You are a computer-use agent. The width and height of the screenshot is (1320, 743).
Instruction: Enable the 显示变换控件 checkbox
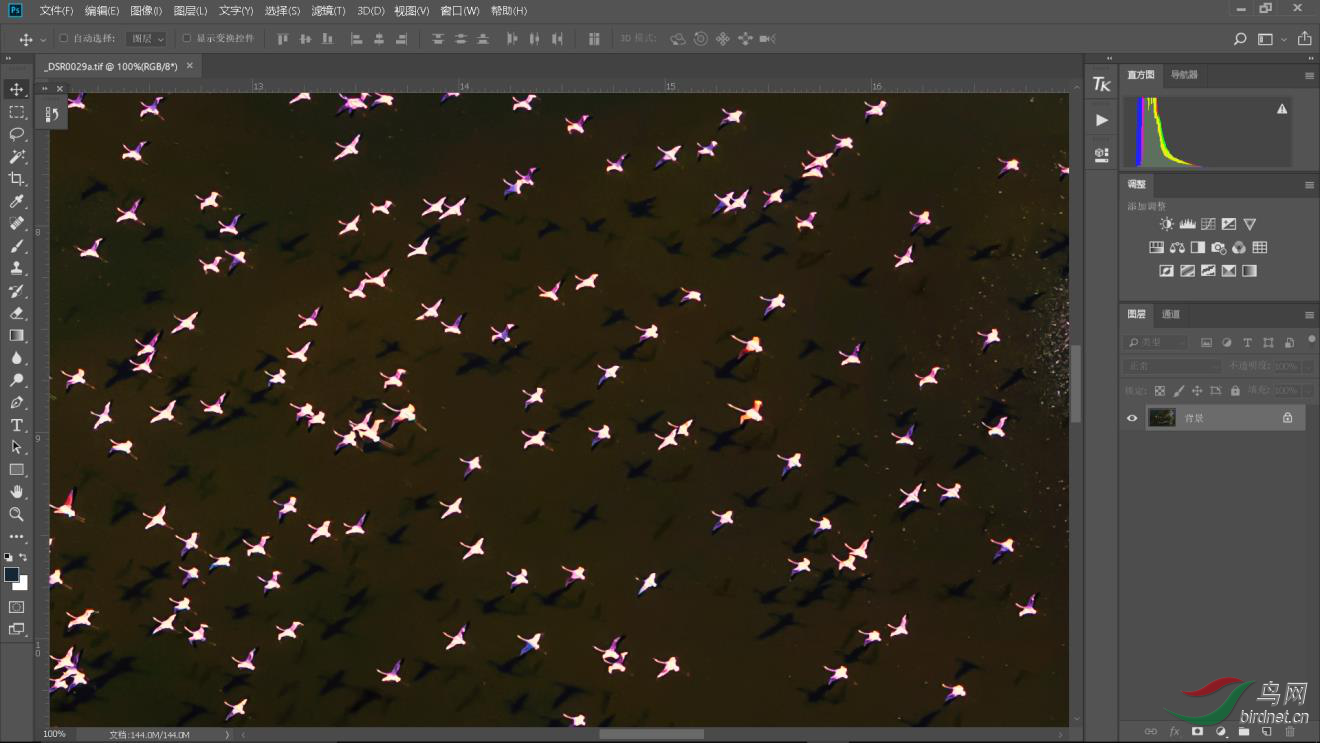[186, 39]
